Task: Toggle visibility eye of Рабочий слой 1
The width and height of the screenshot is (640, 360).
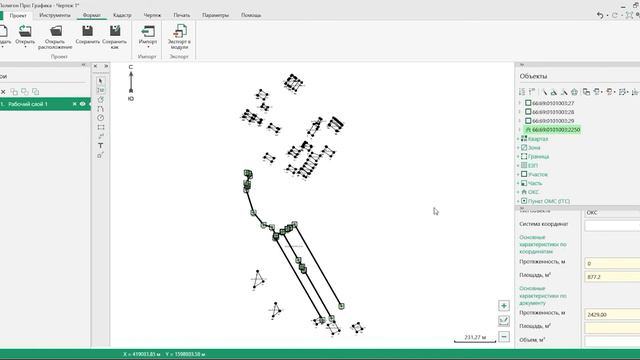Action: click(x=82, y=104)
